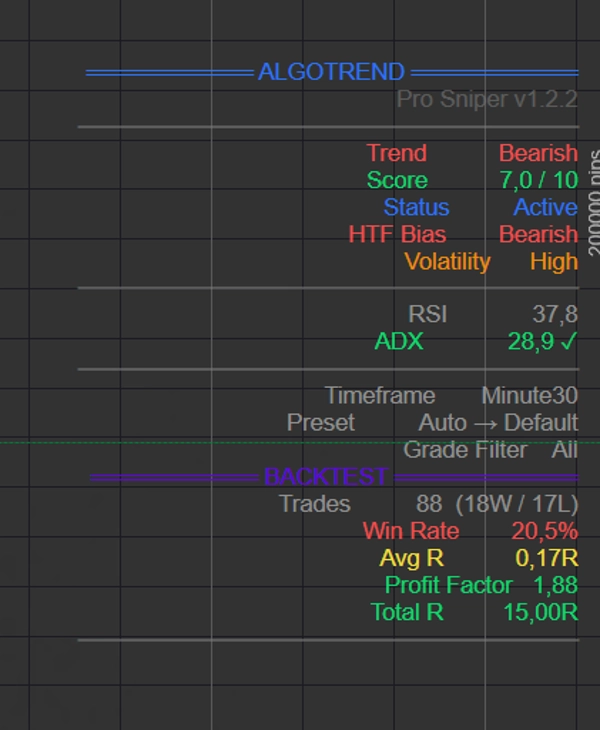This screenshot has height=730, width=600.
Task: Click the 20,5% win rate value
Action: click(545, 531)
